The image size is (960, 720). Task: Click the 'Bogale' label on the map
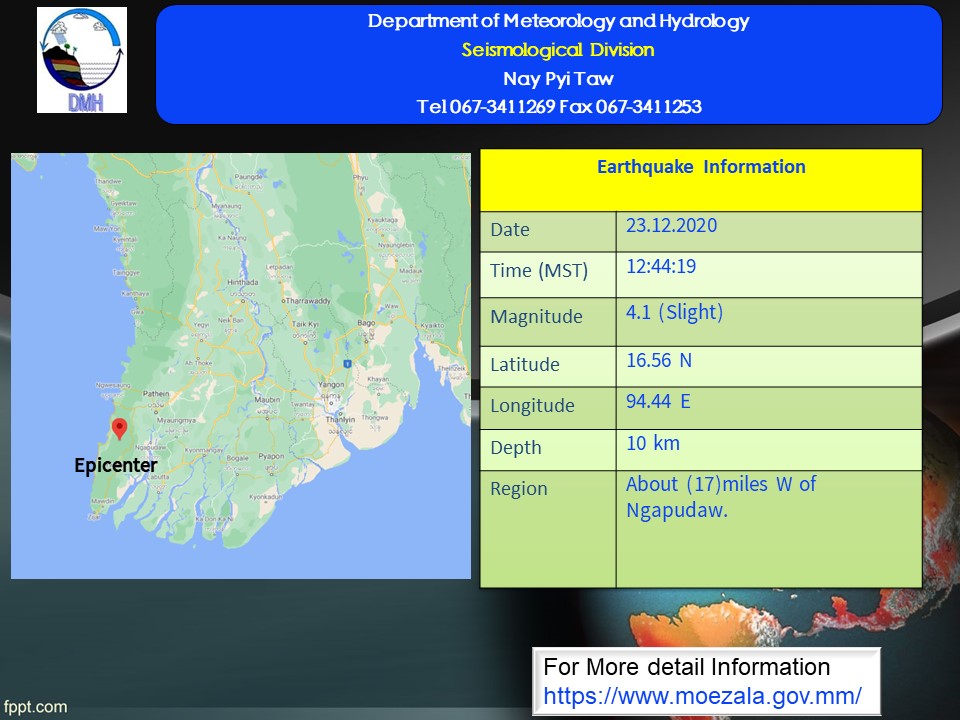(238, 457)
